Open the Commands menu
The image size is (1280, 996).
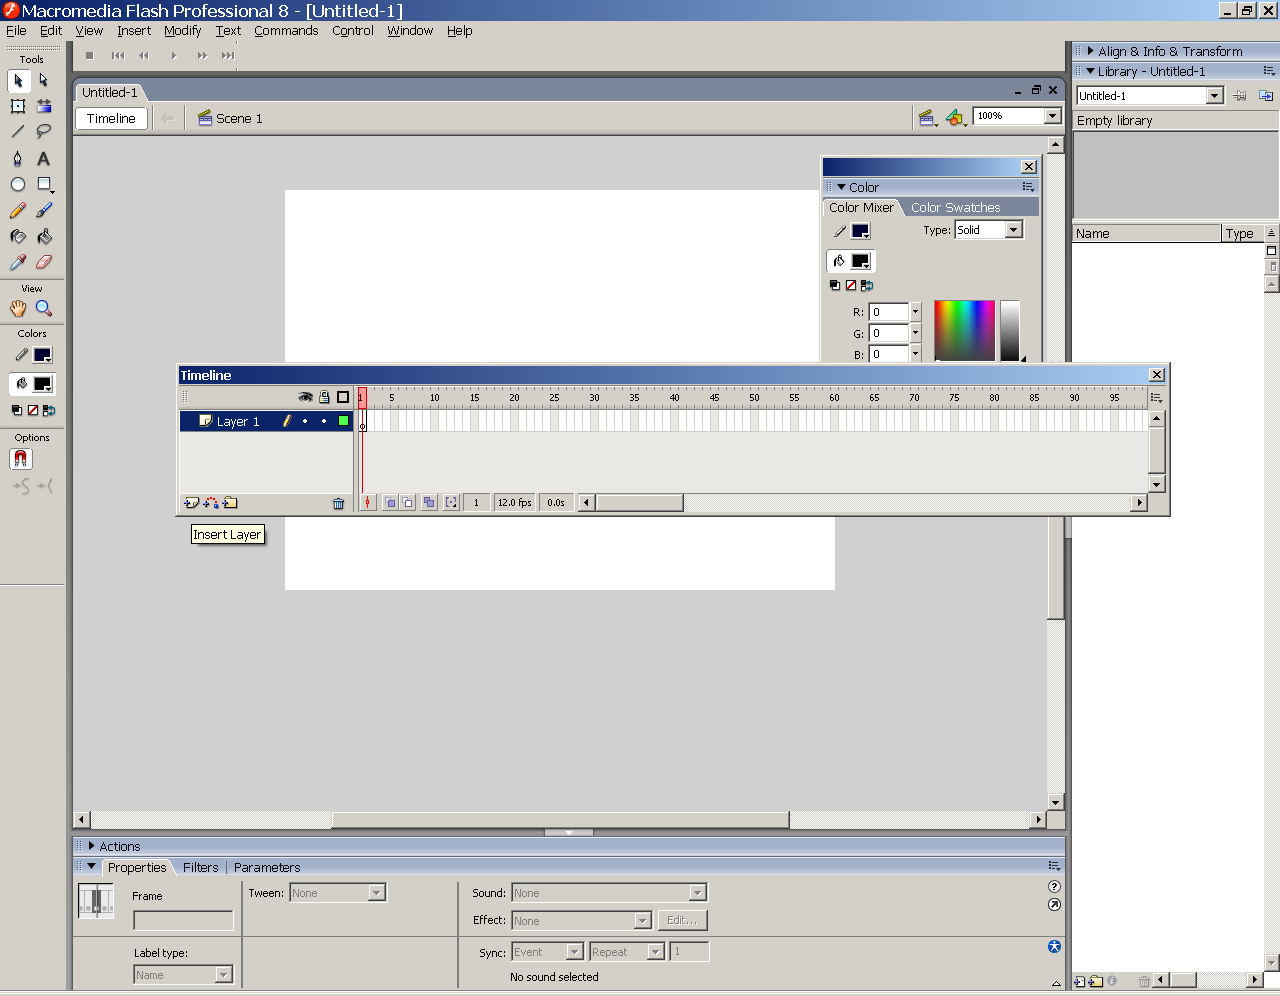(x=286, y=31)
